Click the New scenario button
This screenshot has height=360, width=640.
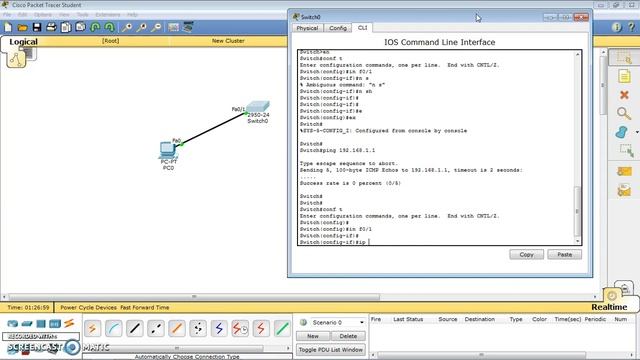coord(313,336)
